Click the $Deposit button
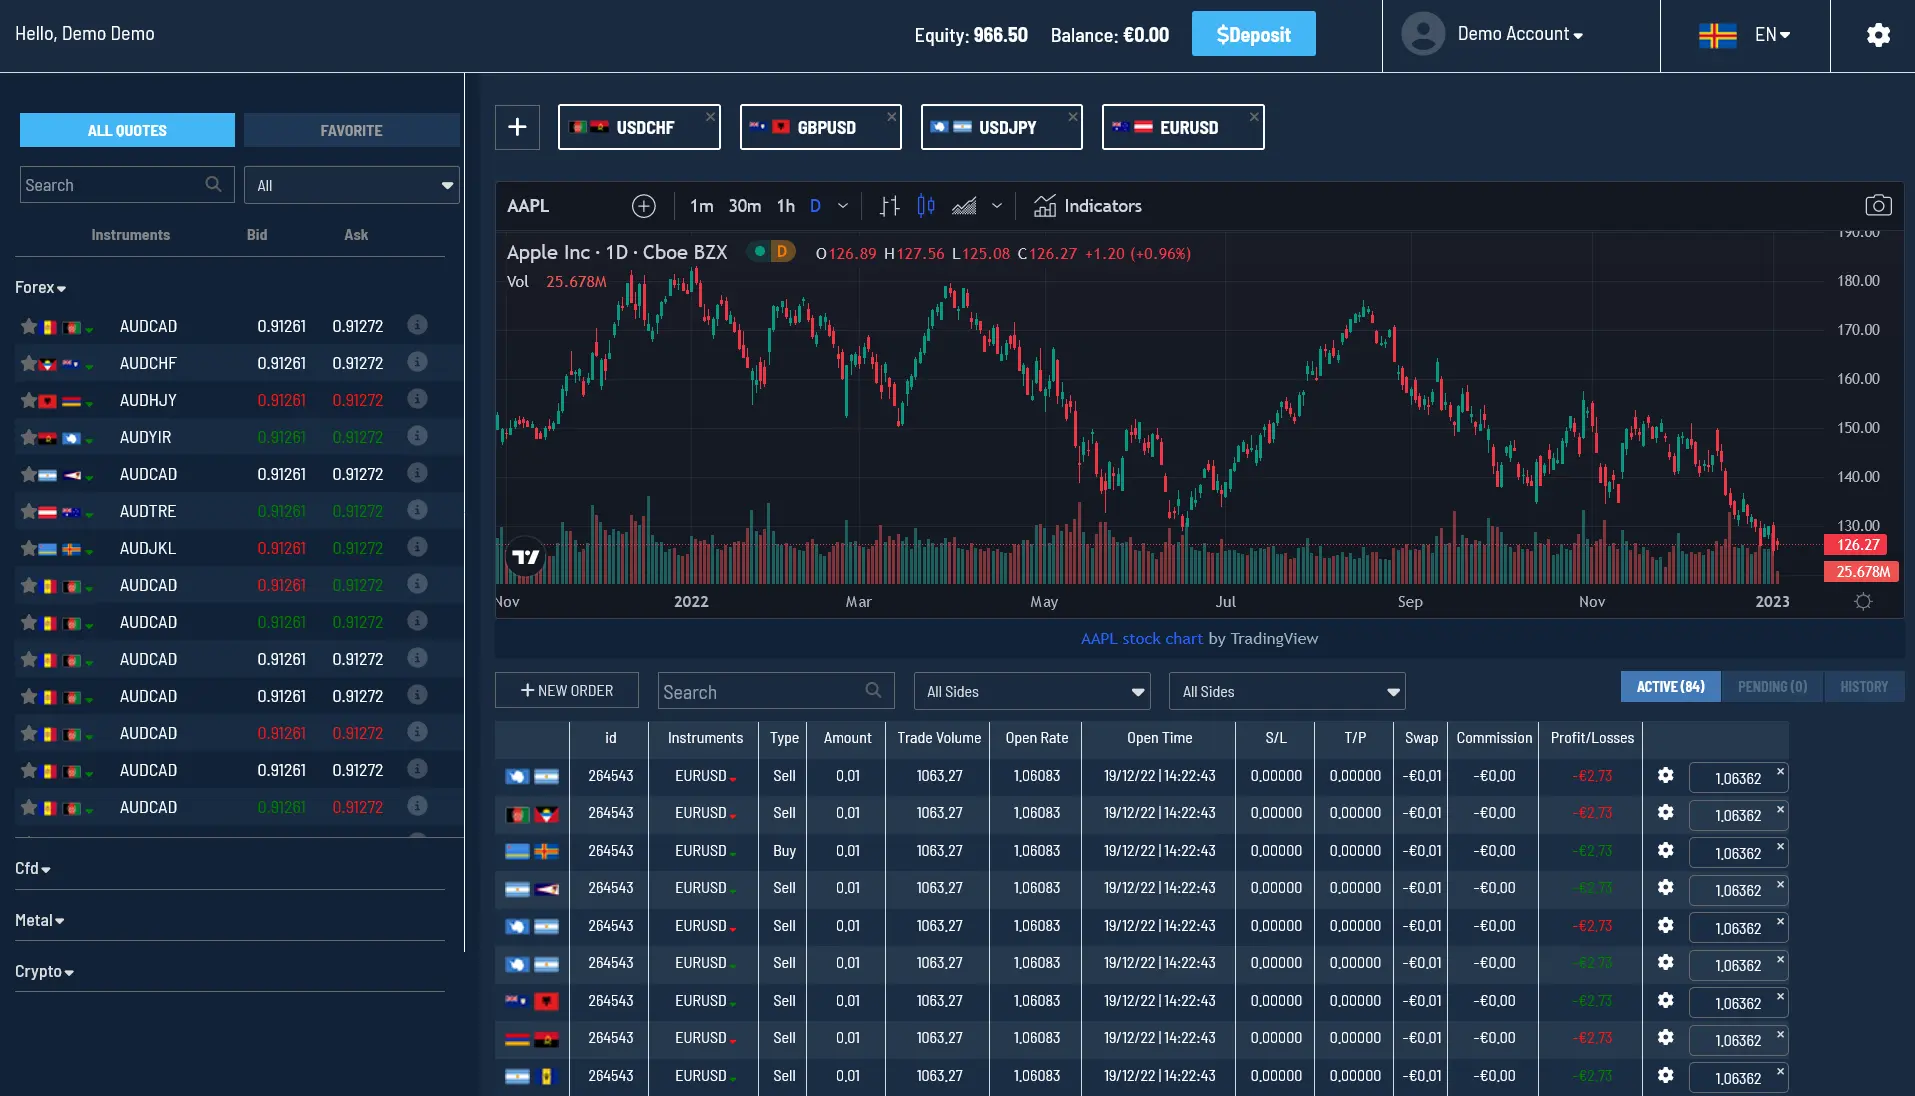The height and width of the screenshot is (1096, 1915). pyautogui.click(x=1254, y=34)
